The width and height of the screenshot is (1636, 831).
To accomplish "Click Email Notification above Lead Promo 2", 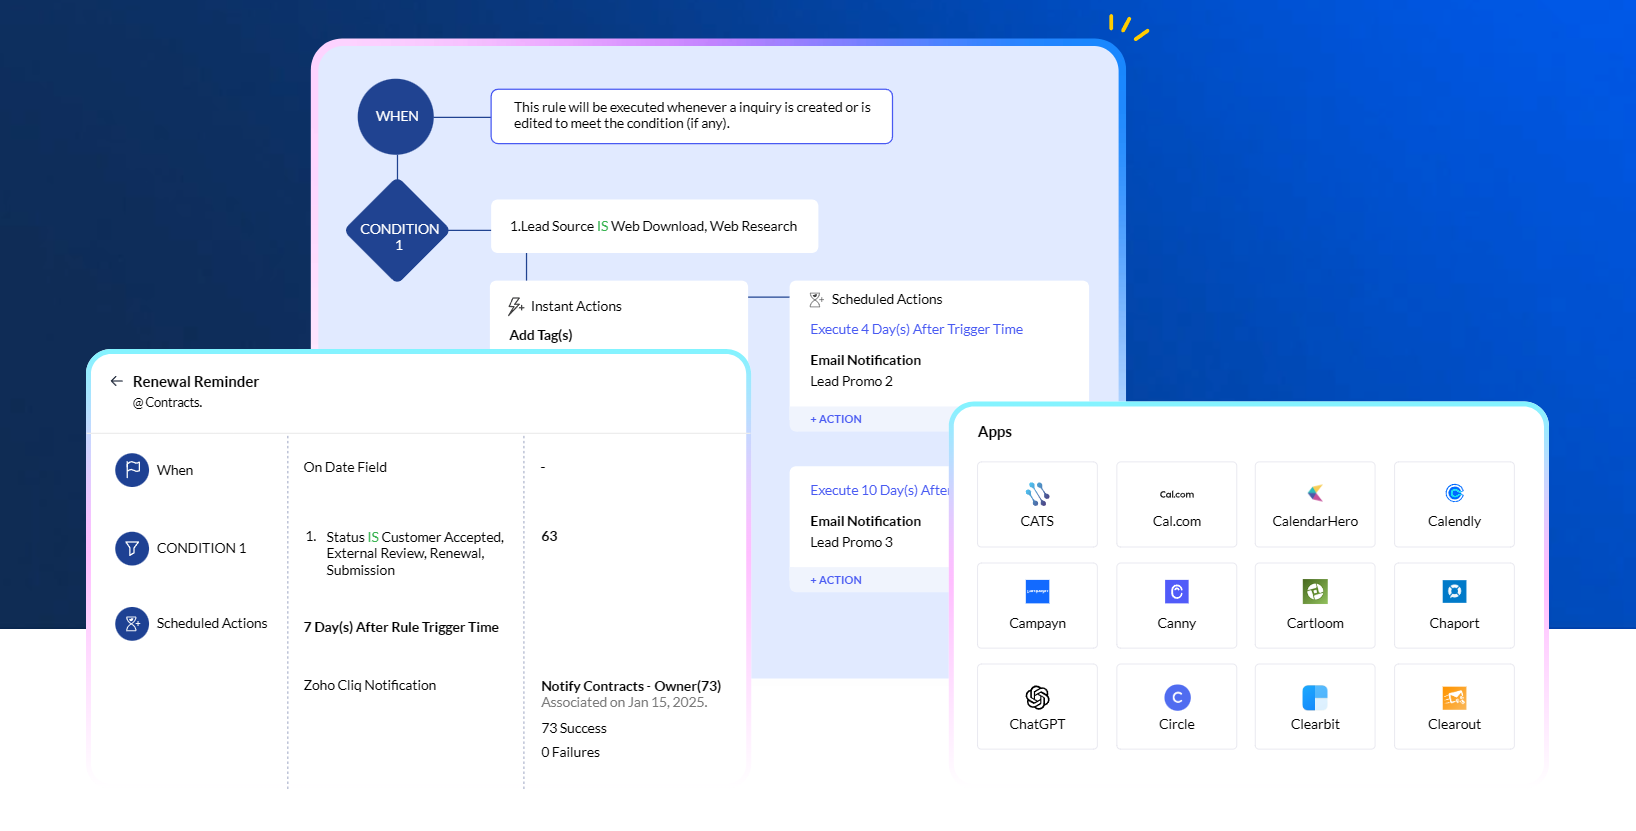I will (865, 360).
